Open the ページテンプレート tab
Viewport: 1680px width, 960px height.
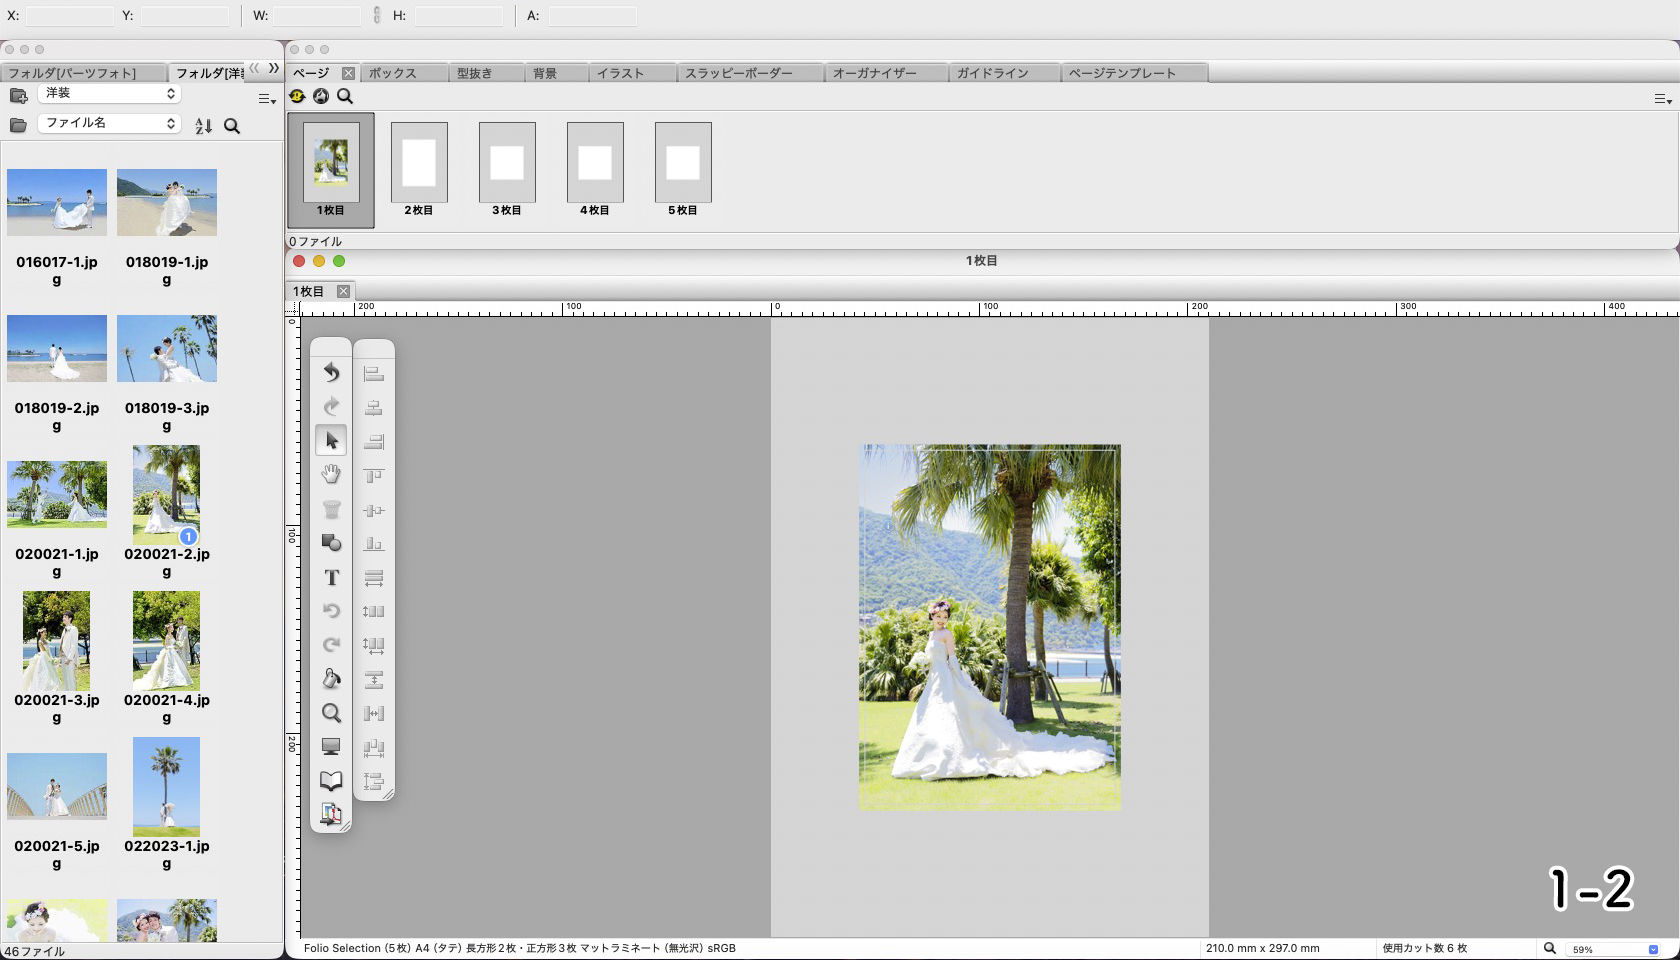click(x=1122, y=73)
